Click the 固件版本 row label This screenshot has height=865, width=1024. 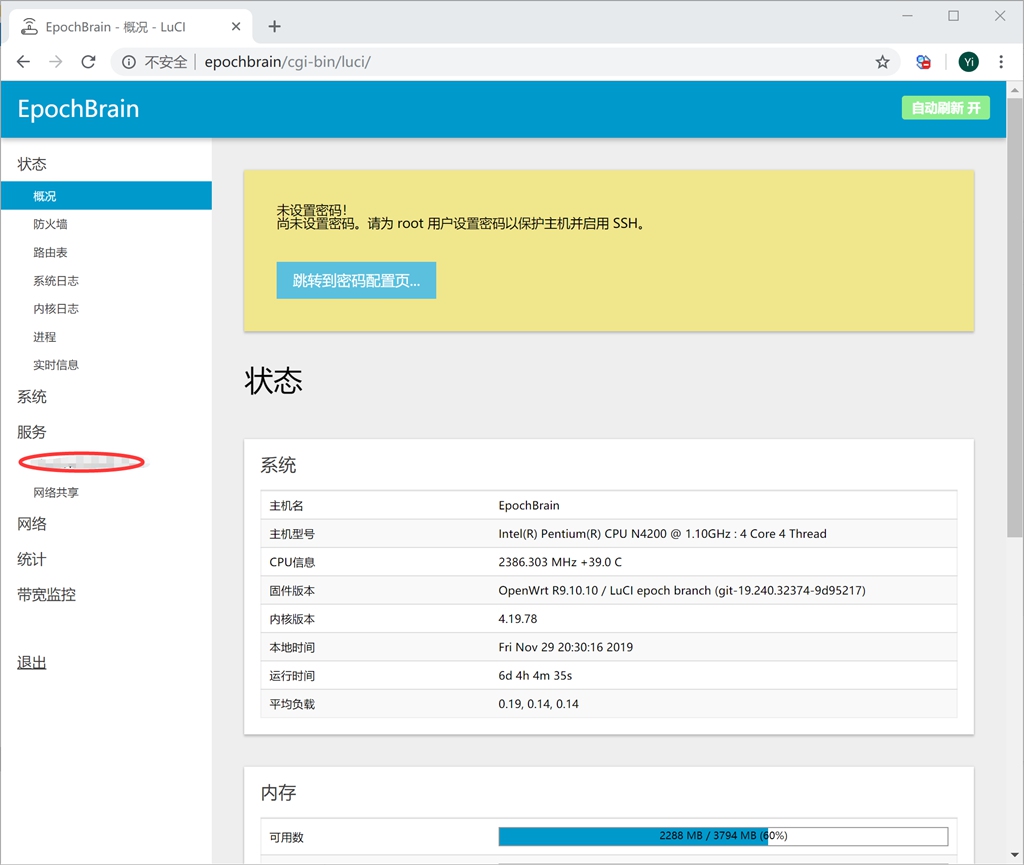292,591
